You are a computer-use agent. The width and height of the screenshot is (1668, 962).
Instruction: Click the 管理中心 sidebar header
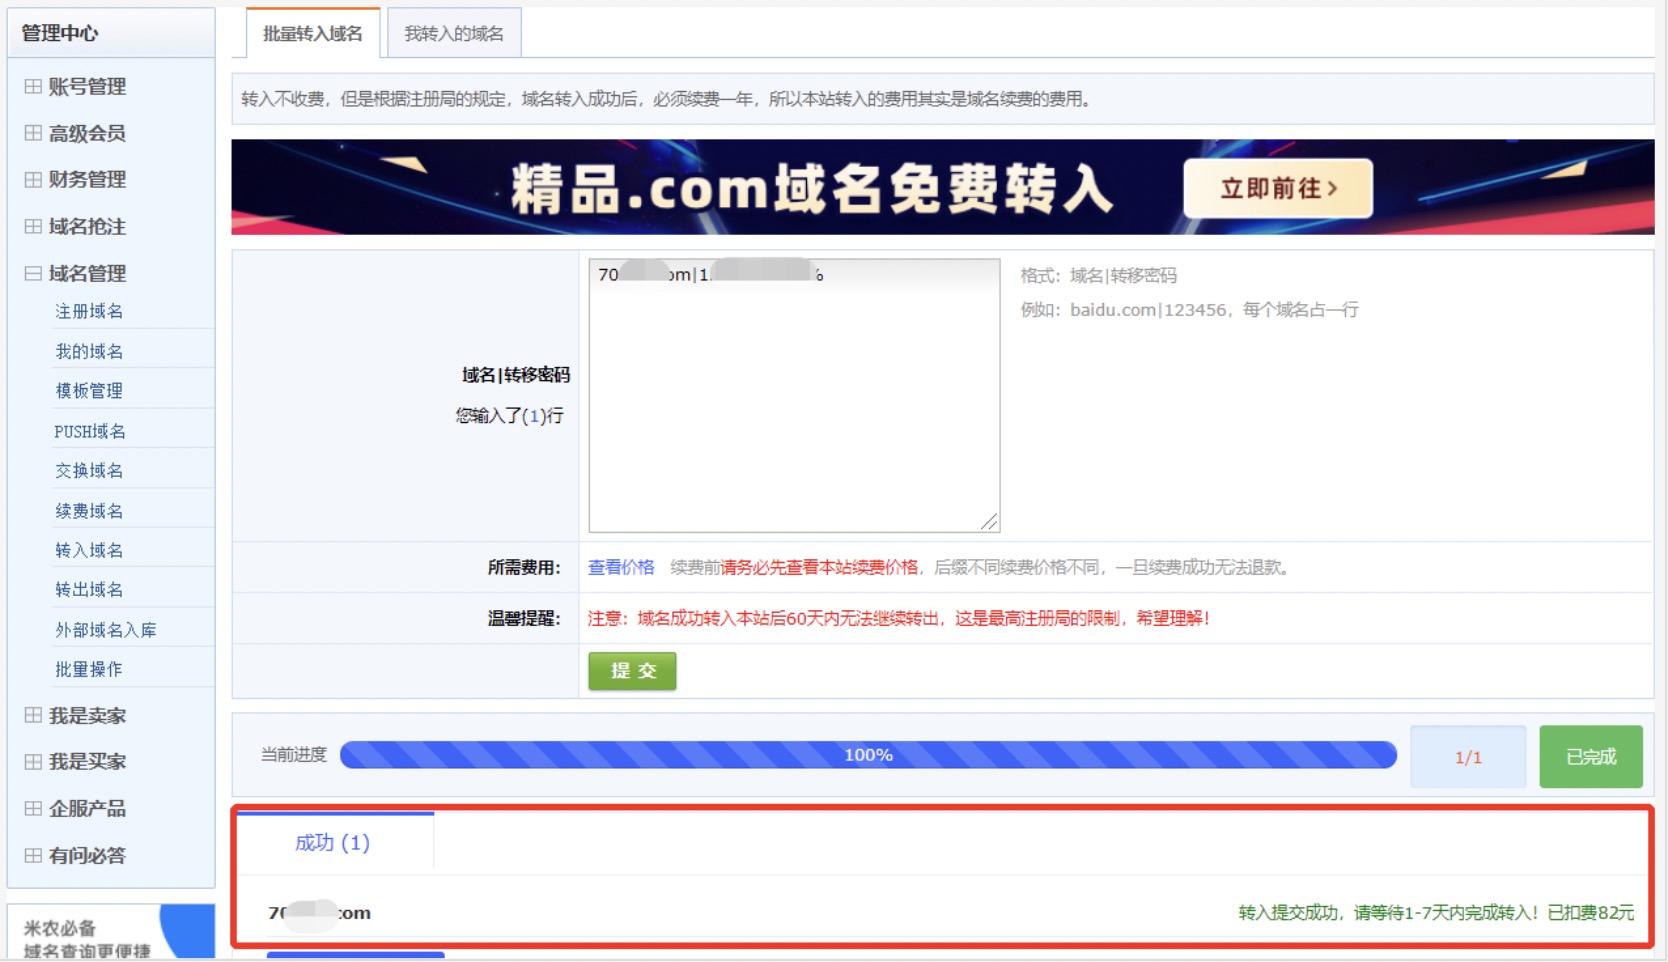[x=111, y=33]
